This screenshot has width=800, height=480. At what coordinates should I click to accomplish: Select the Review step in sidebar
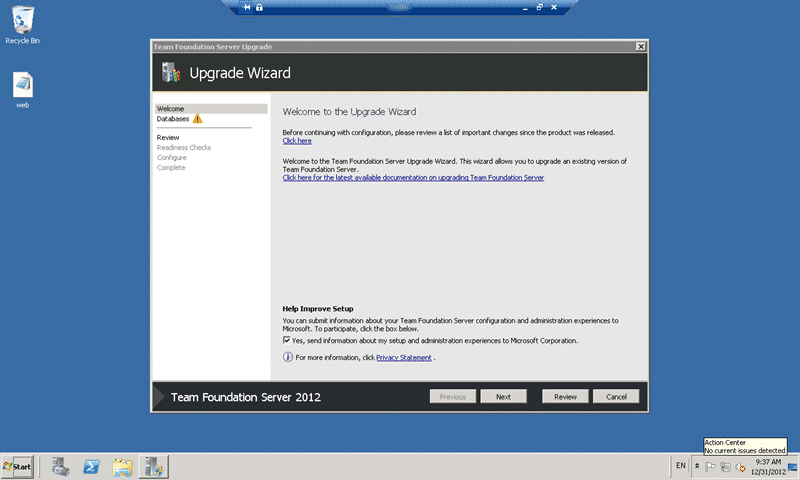[168, 137]
